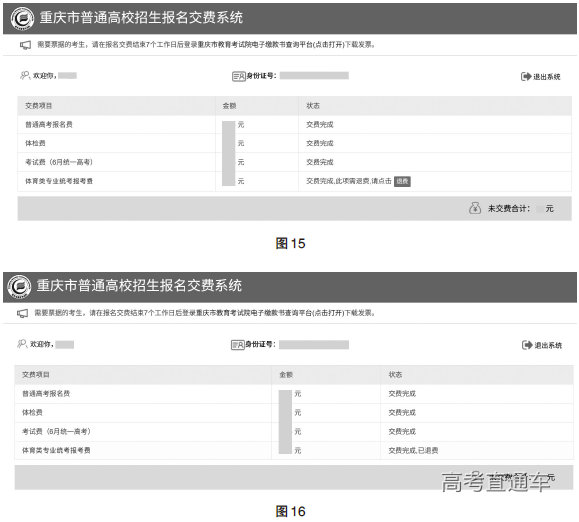Click the 交费完成,此项需退费,请点击 status text in Figure 15

coord(349,181)
